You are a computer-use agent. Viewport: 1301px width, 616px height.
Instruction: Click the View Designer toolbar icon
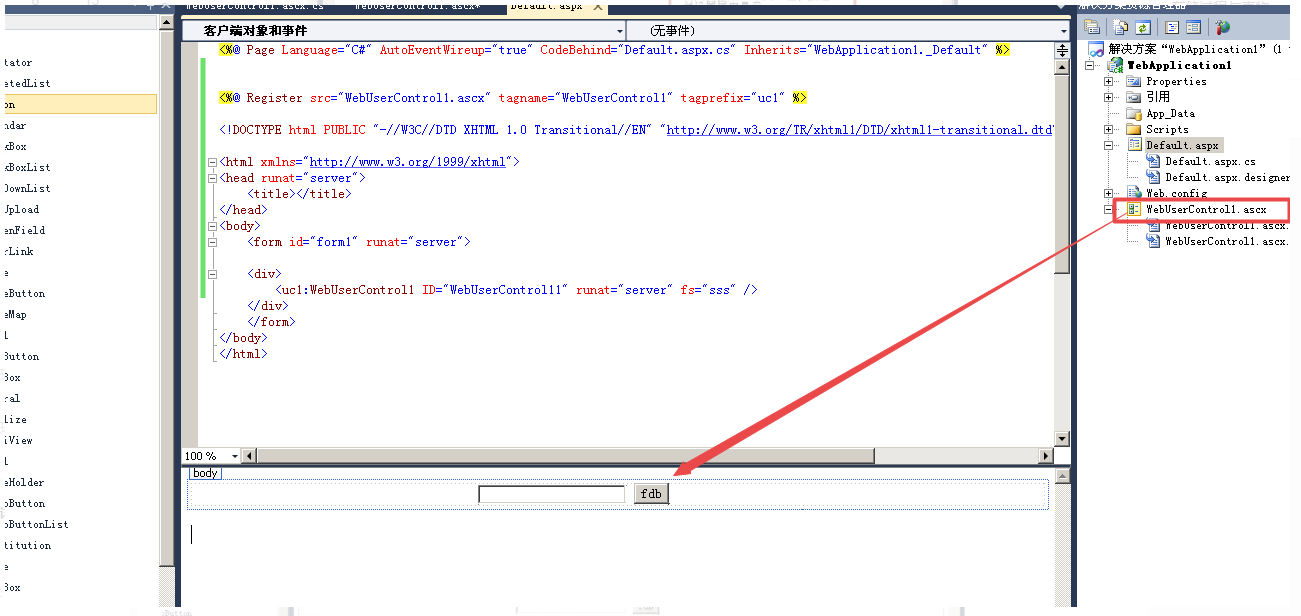[x=1193, y=28]
